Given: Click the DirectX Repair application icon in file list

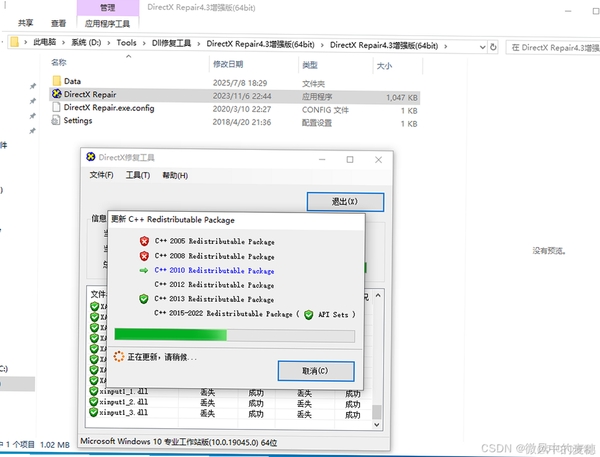Looking at the screenshot, I should pos(57,94).
